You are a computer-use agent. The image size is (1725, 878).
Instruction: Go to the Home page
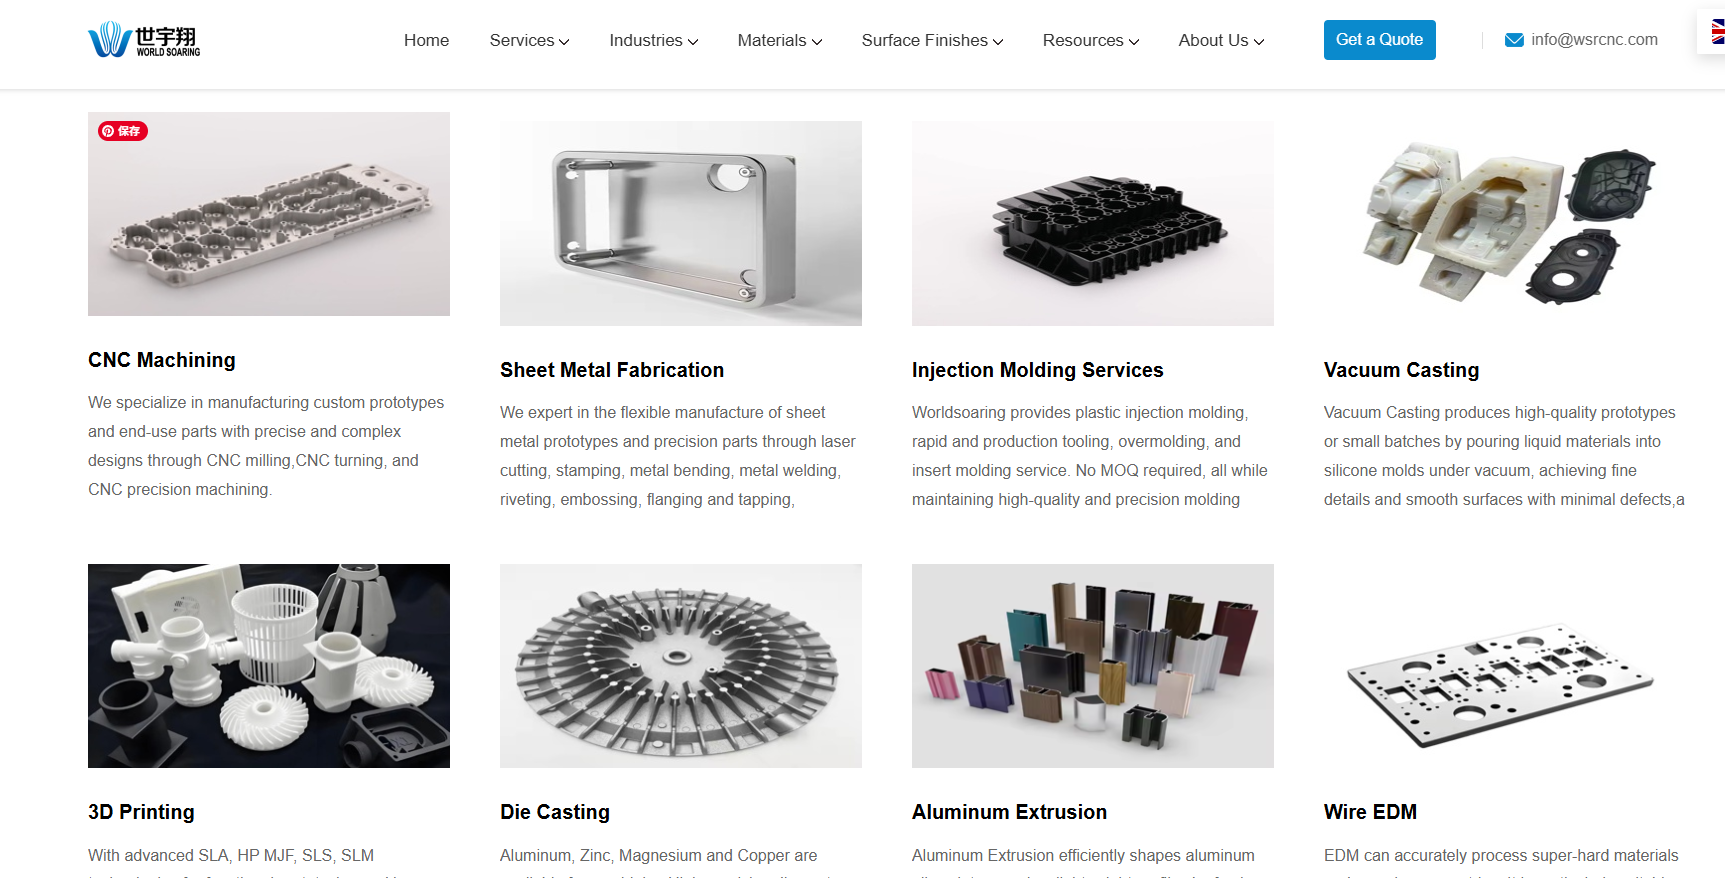click(x=426, y=40)
